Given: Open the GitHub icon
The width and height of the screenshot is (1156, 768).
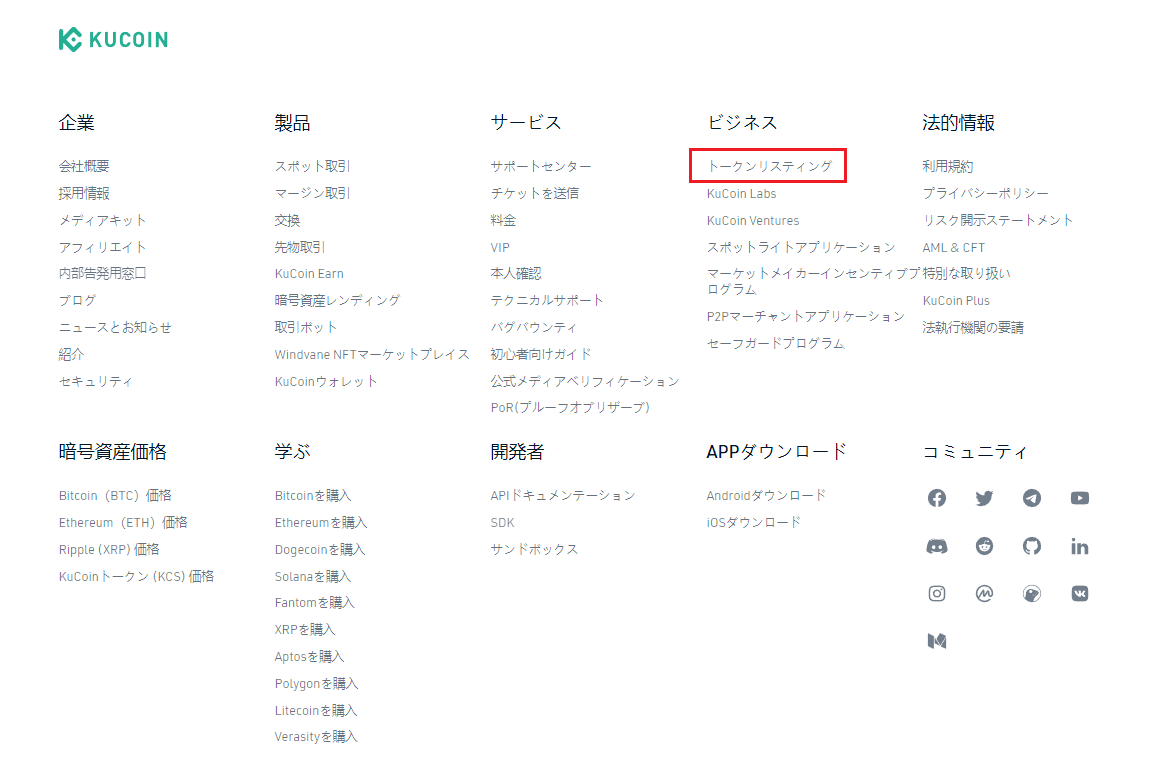Looking at the screenshot, I should pos(1032,546).
